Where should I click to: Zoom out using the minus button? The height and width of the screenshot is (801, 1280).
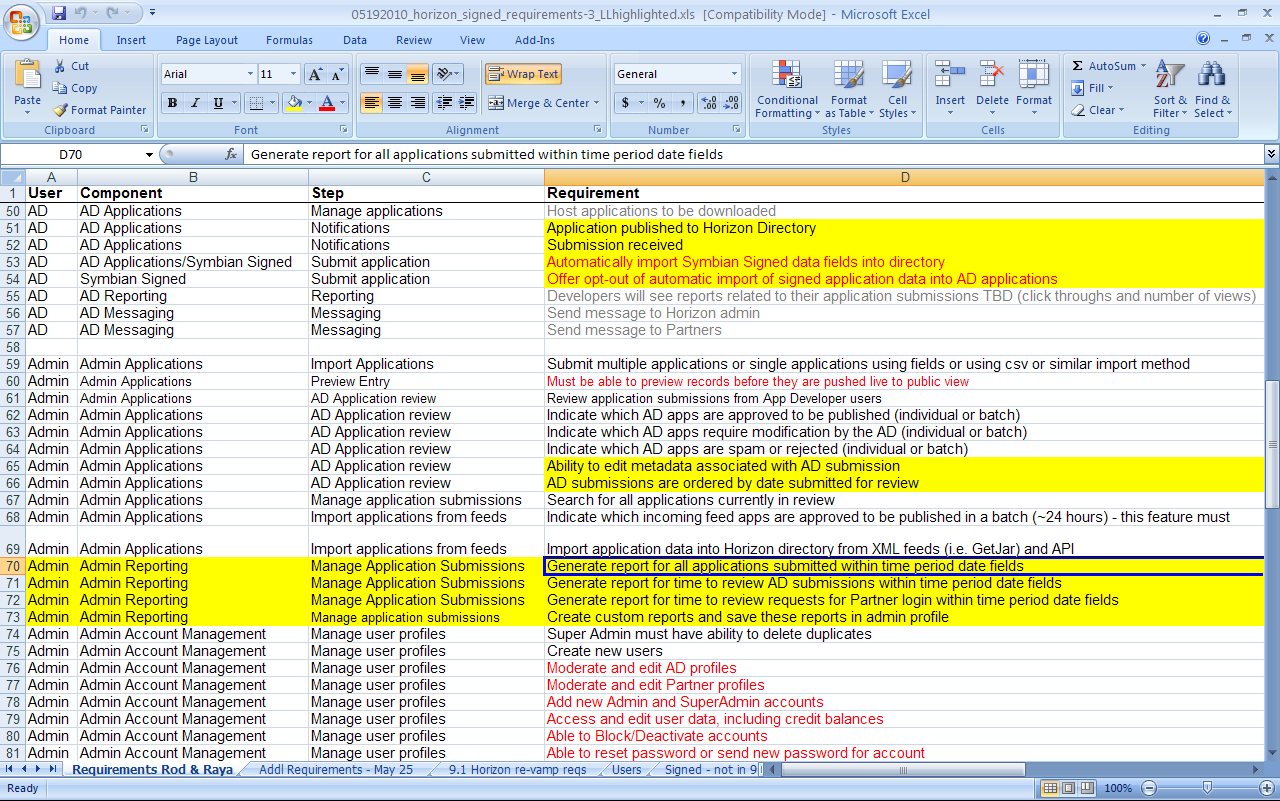coord(1149,788)
